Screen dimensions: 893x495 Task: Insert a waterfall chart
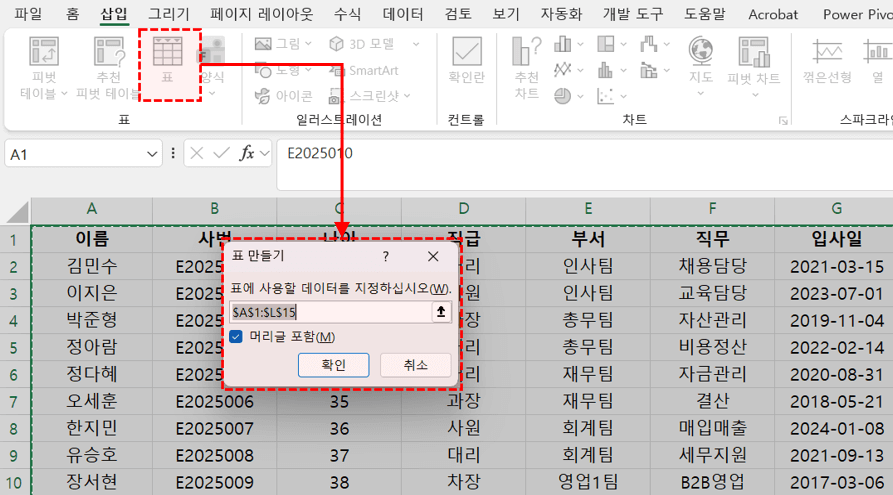pos(649,44)
